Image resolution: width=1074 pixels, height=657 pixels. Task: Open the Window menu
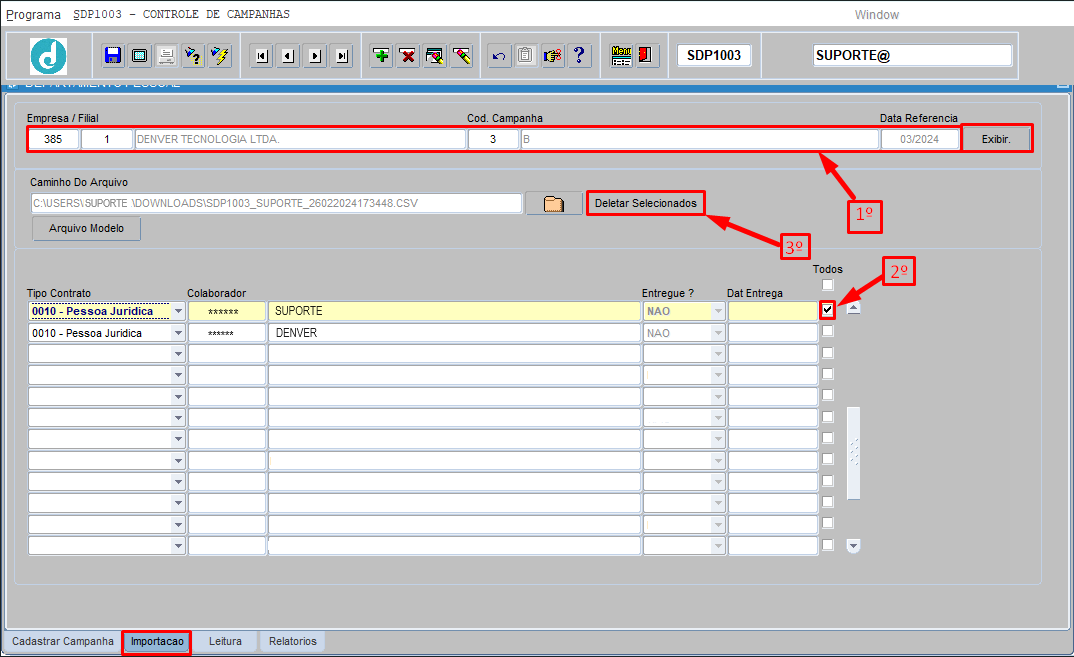877,14
